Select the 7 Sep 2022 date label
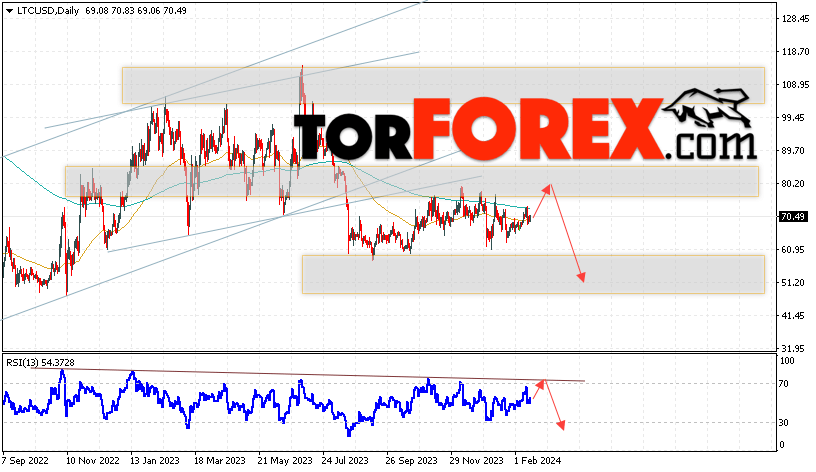 click(x=25, y=461)
